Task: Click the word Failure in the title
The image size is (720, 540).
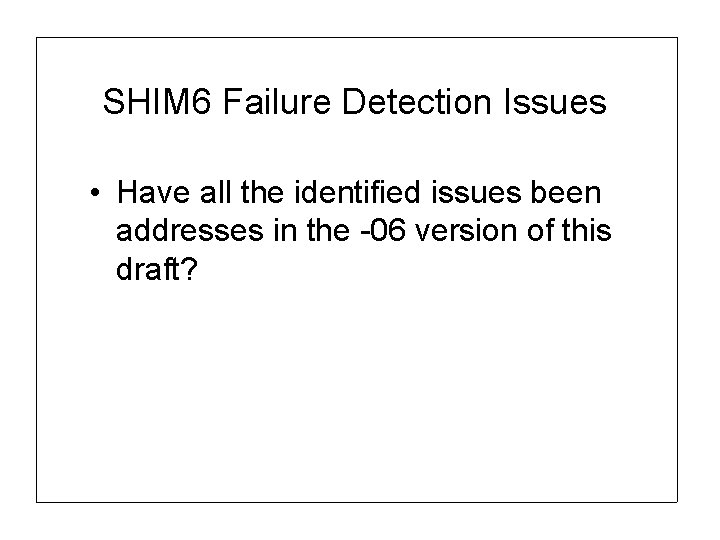Action: pyautogui.click(x=277, y=101)
